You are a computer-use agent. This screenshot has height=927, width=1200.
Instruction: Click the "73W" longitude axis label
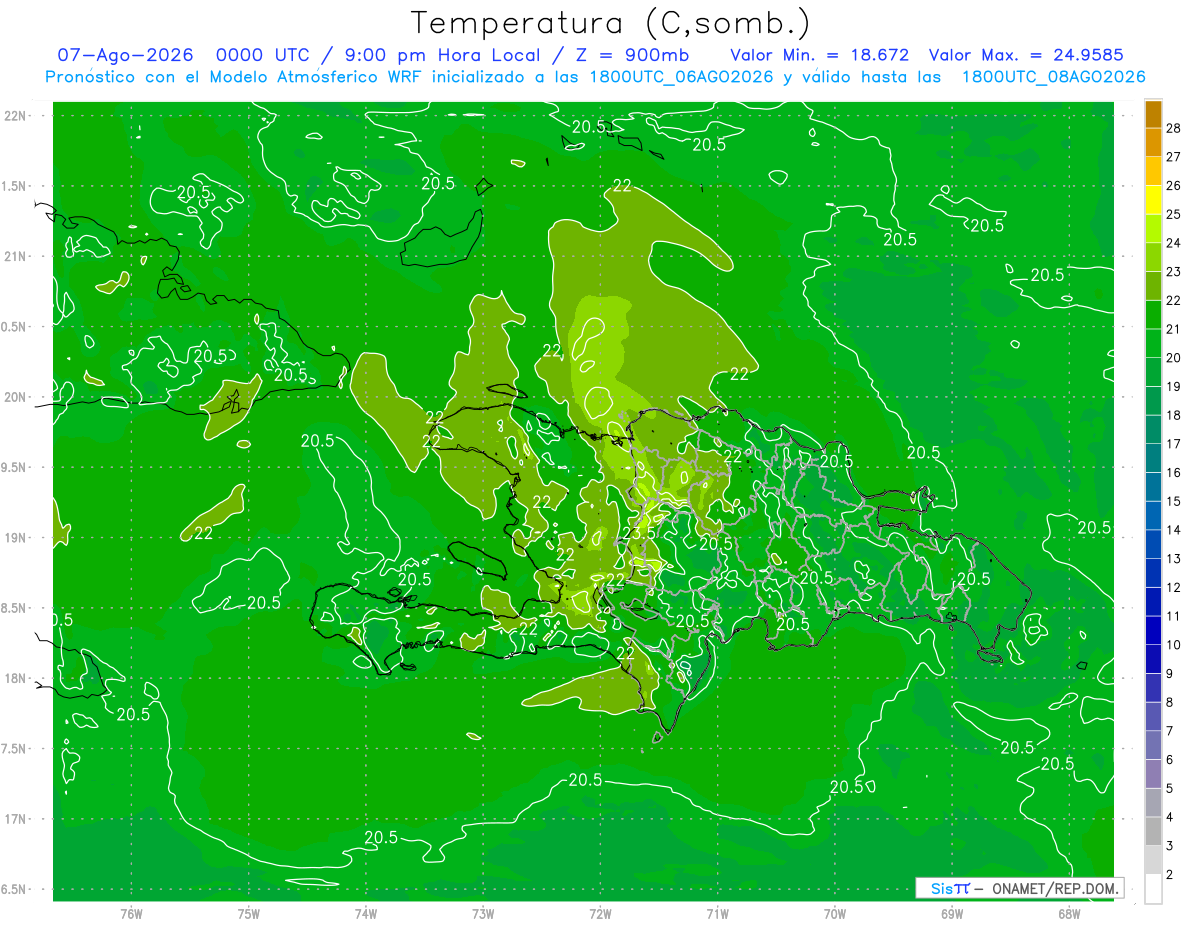(483, 913)
